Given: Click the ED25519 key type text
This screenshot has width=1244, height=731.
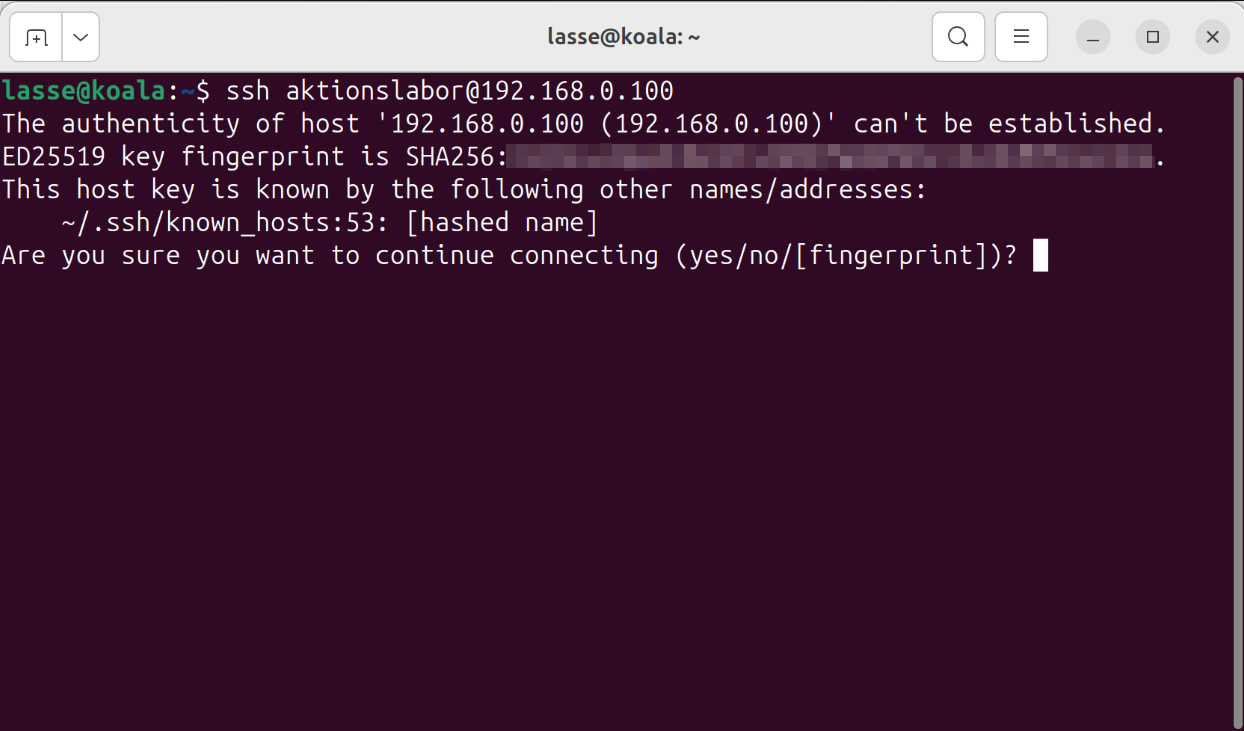Looking at the screenshot, I should 53,157.
